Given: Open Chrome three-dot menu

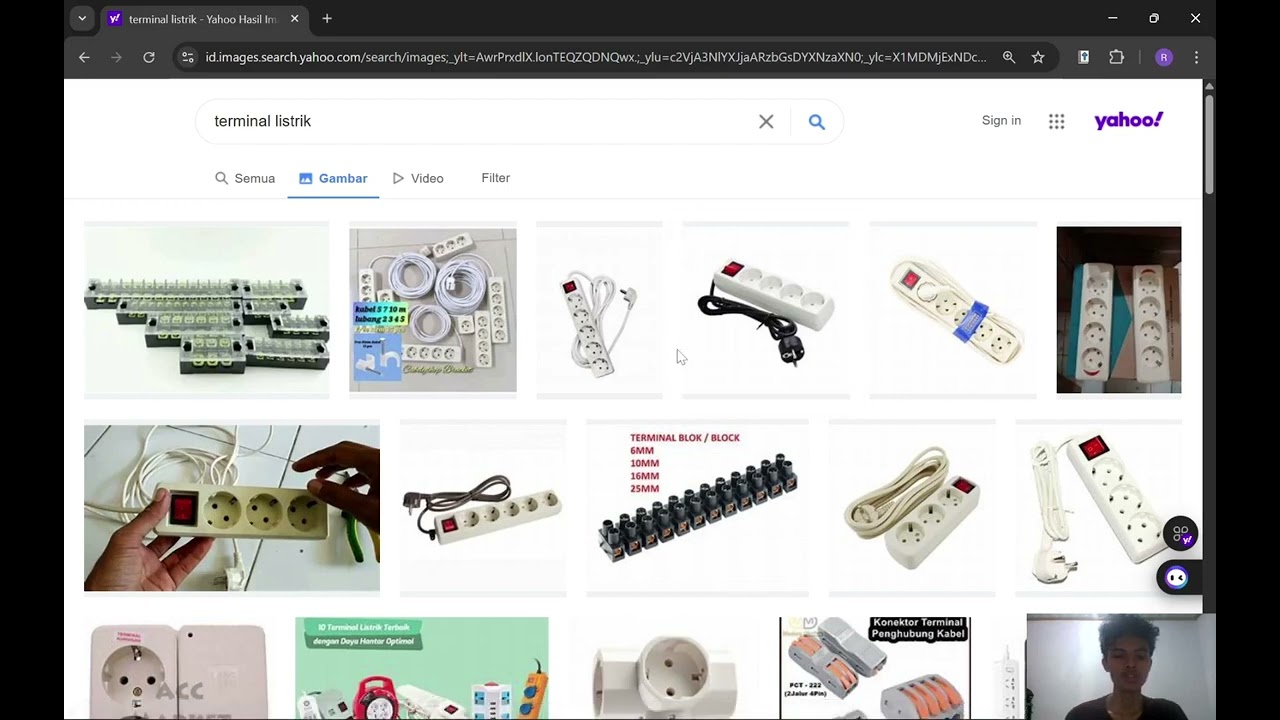Looking at the screenshot, I should click(1196, 57).
